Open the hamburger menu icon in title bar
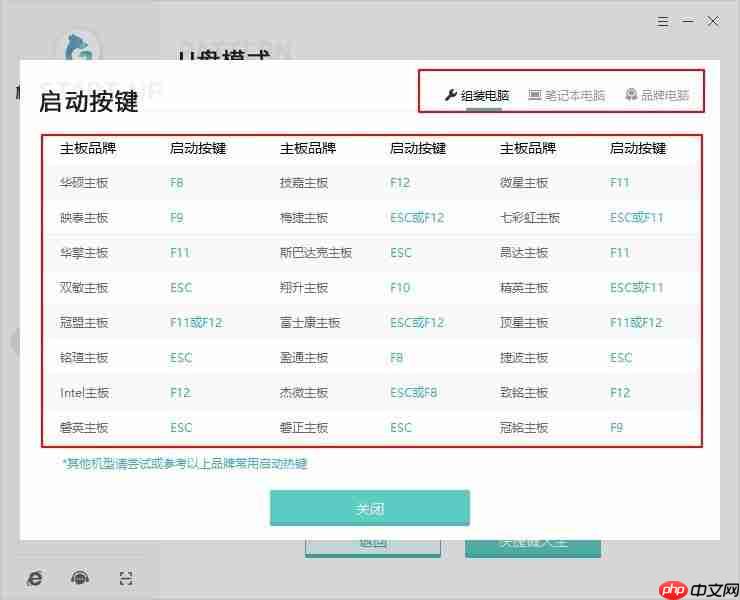Viewport: 740px width, 600px height. (x=663, y=21)
